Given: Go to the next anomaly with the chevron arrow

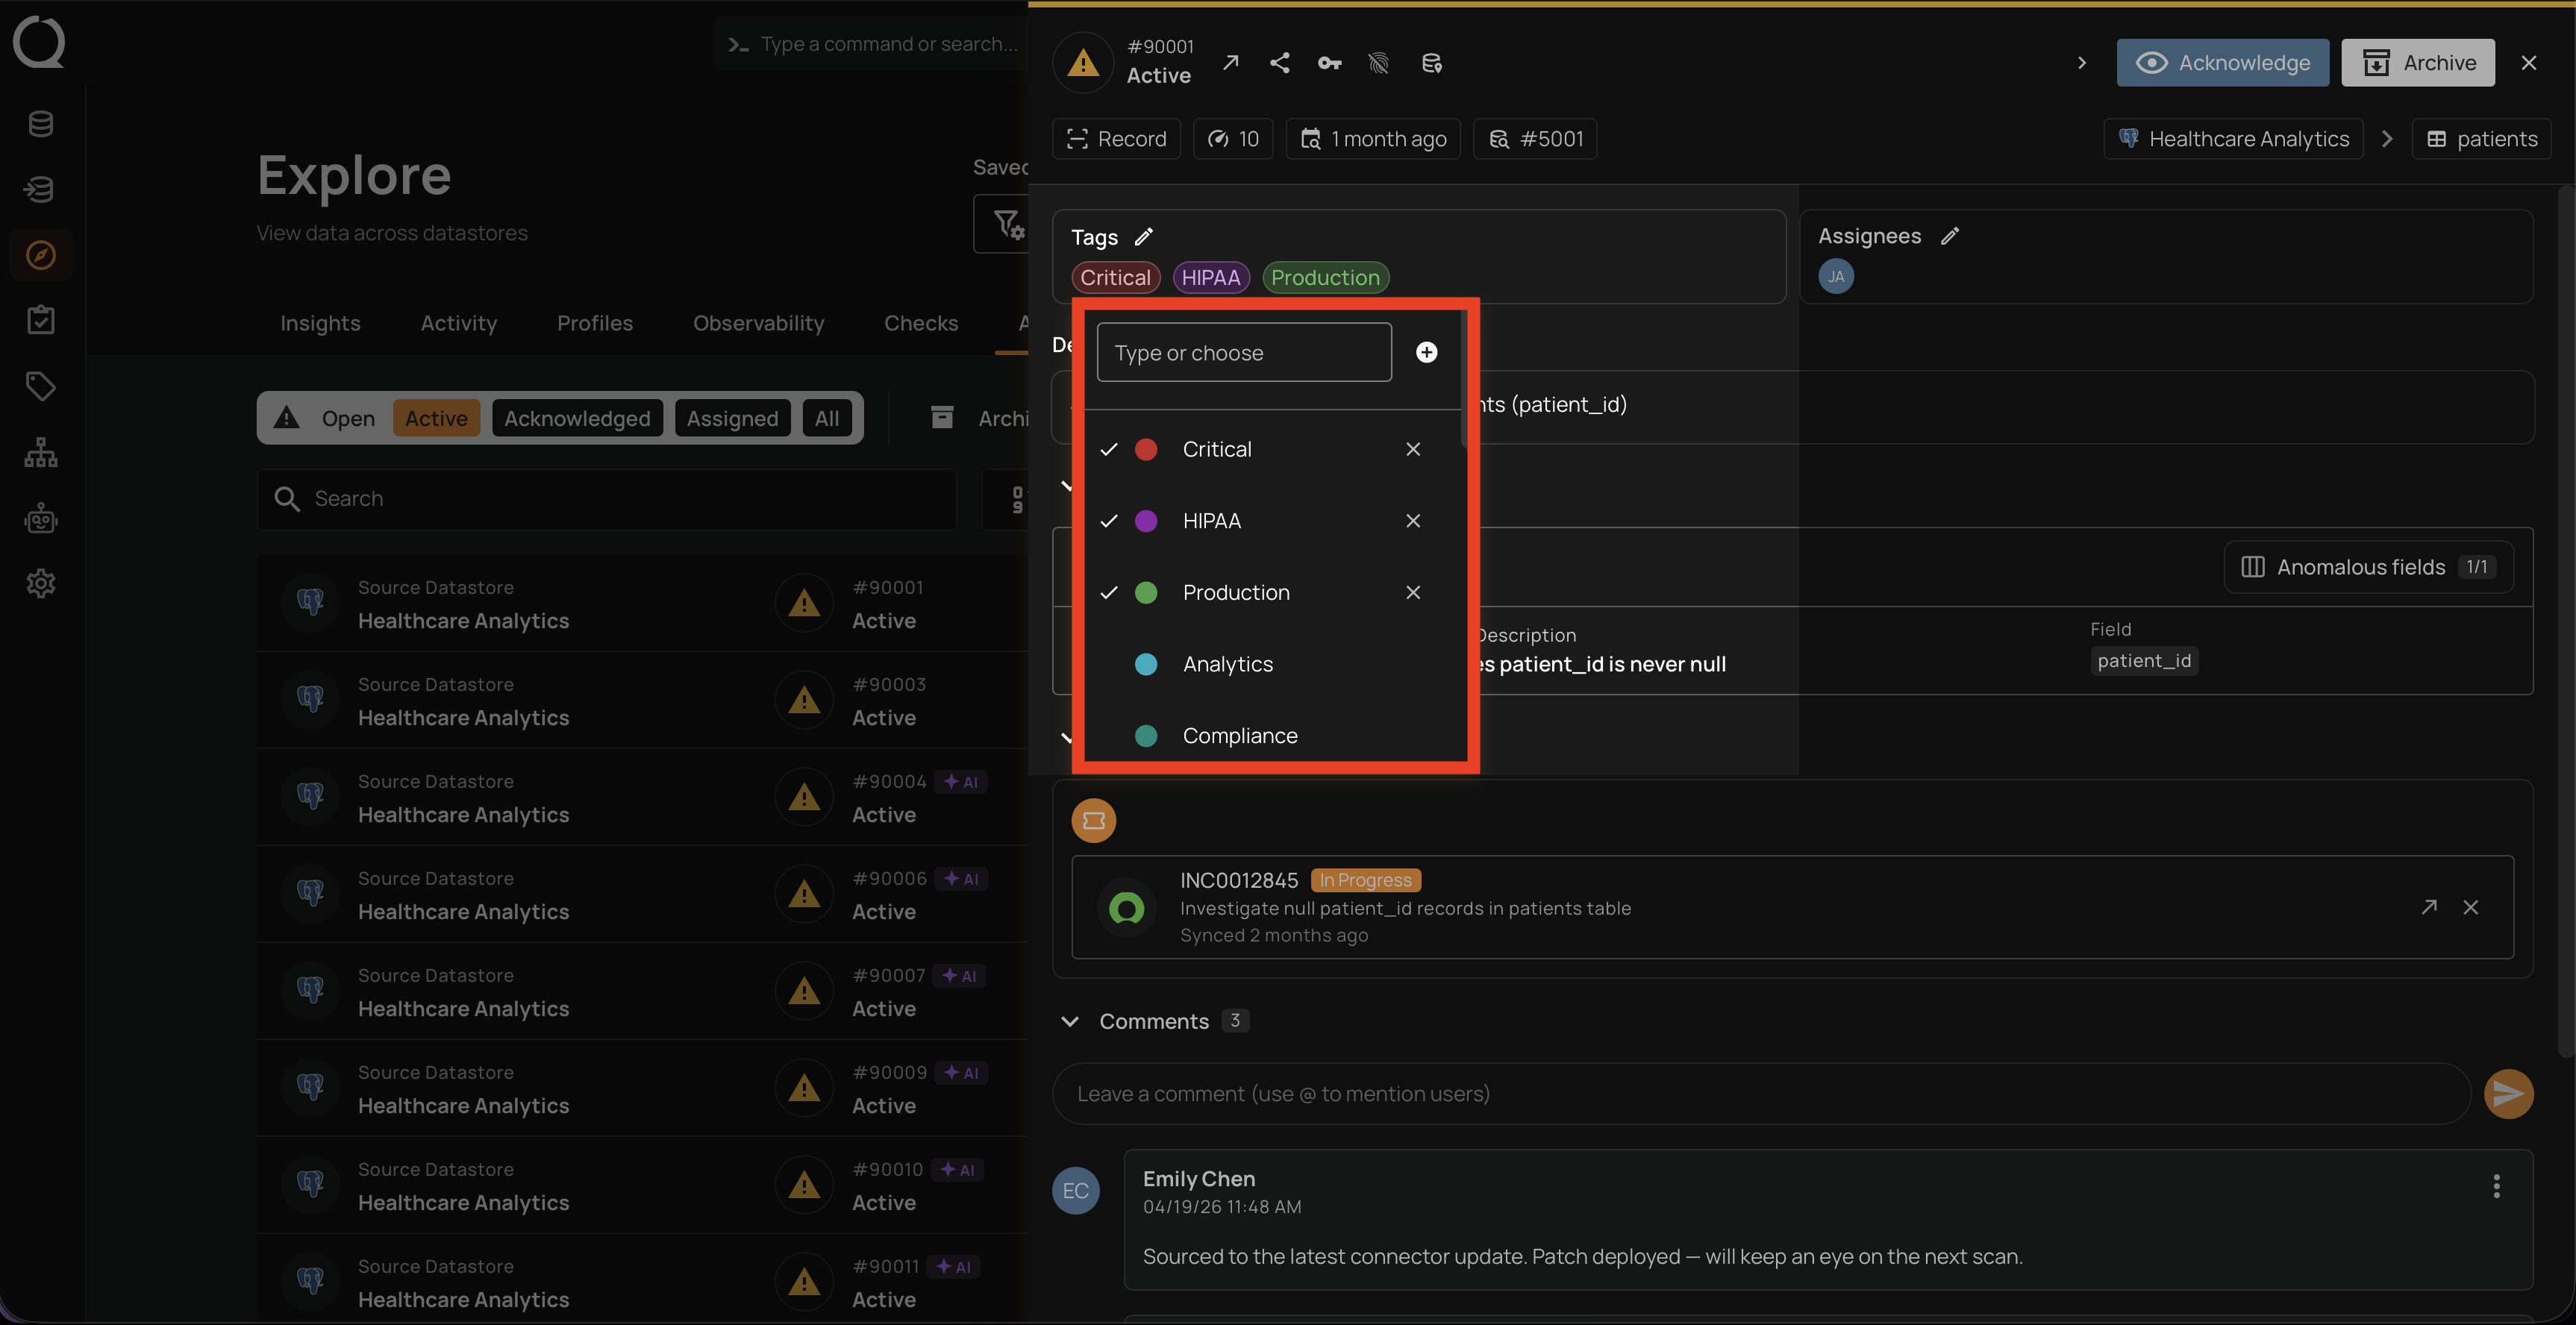Looking at the screenshot, I should coord(2082,63).
